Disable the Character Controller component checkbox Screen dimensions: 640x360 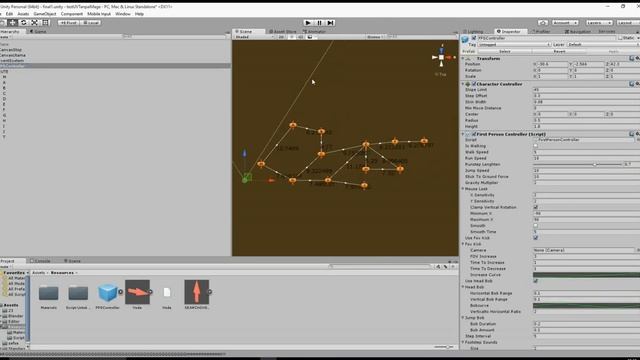(x=474, y=84)
